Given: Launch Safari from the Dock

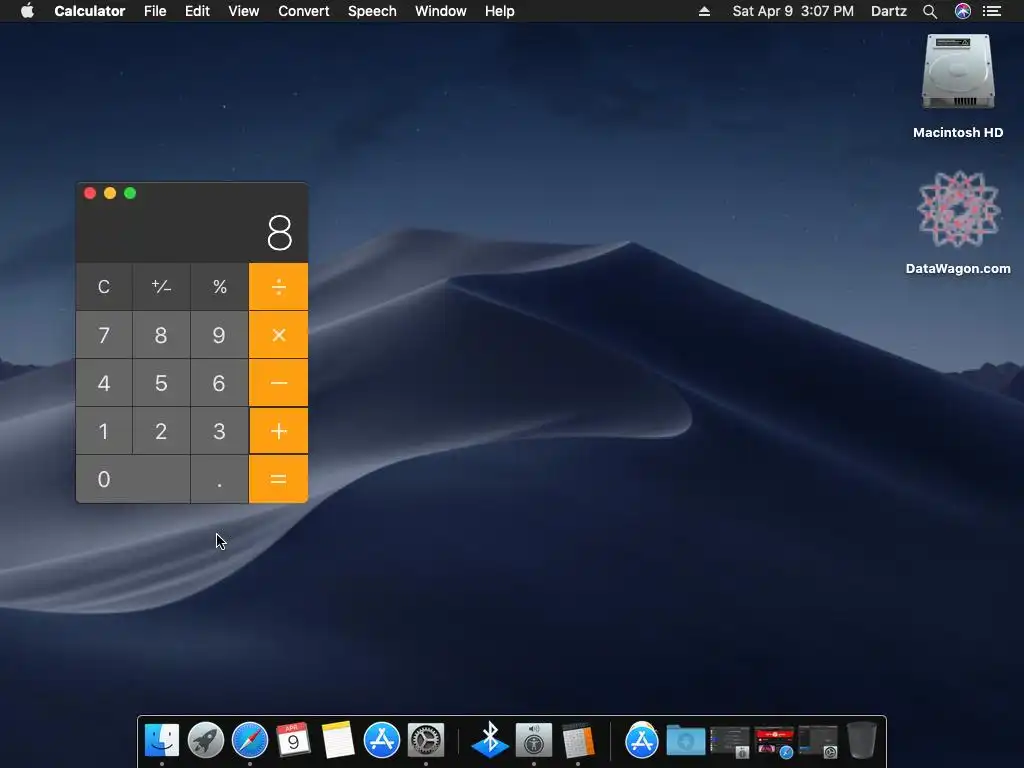Looking at the screenshot, I should (x=249, y=741).
